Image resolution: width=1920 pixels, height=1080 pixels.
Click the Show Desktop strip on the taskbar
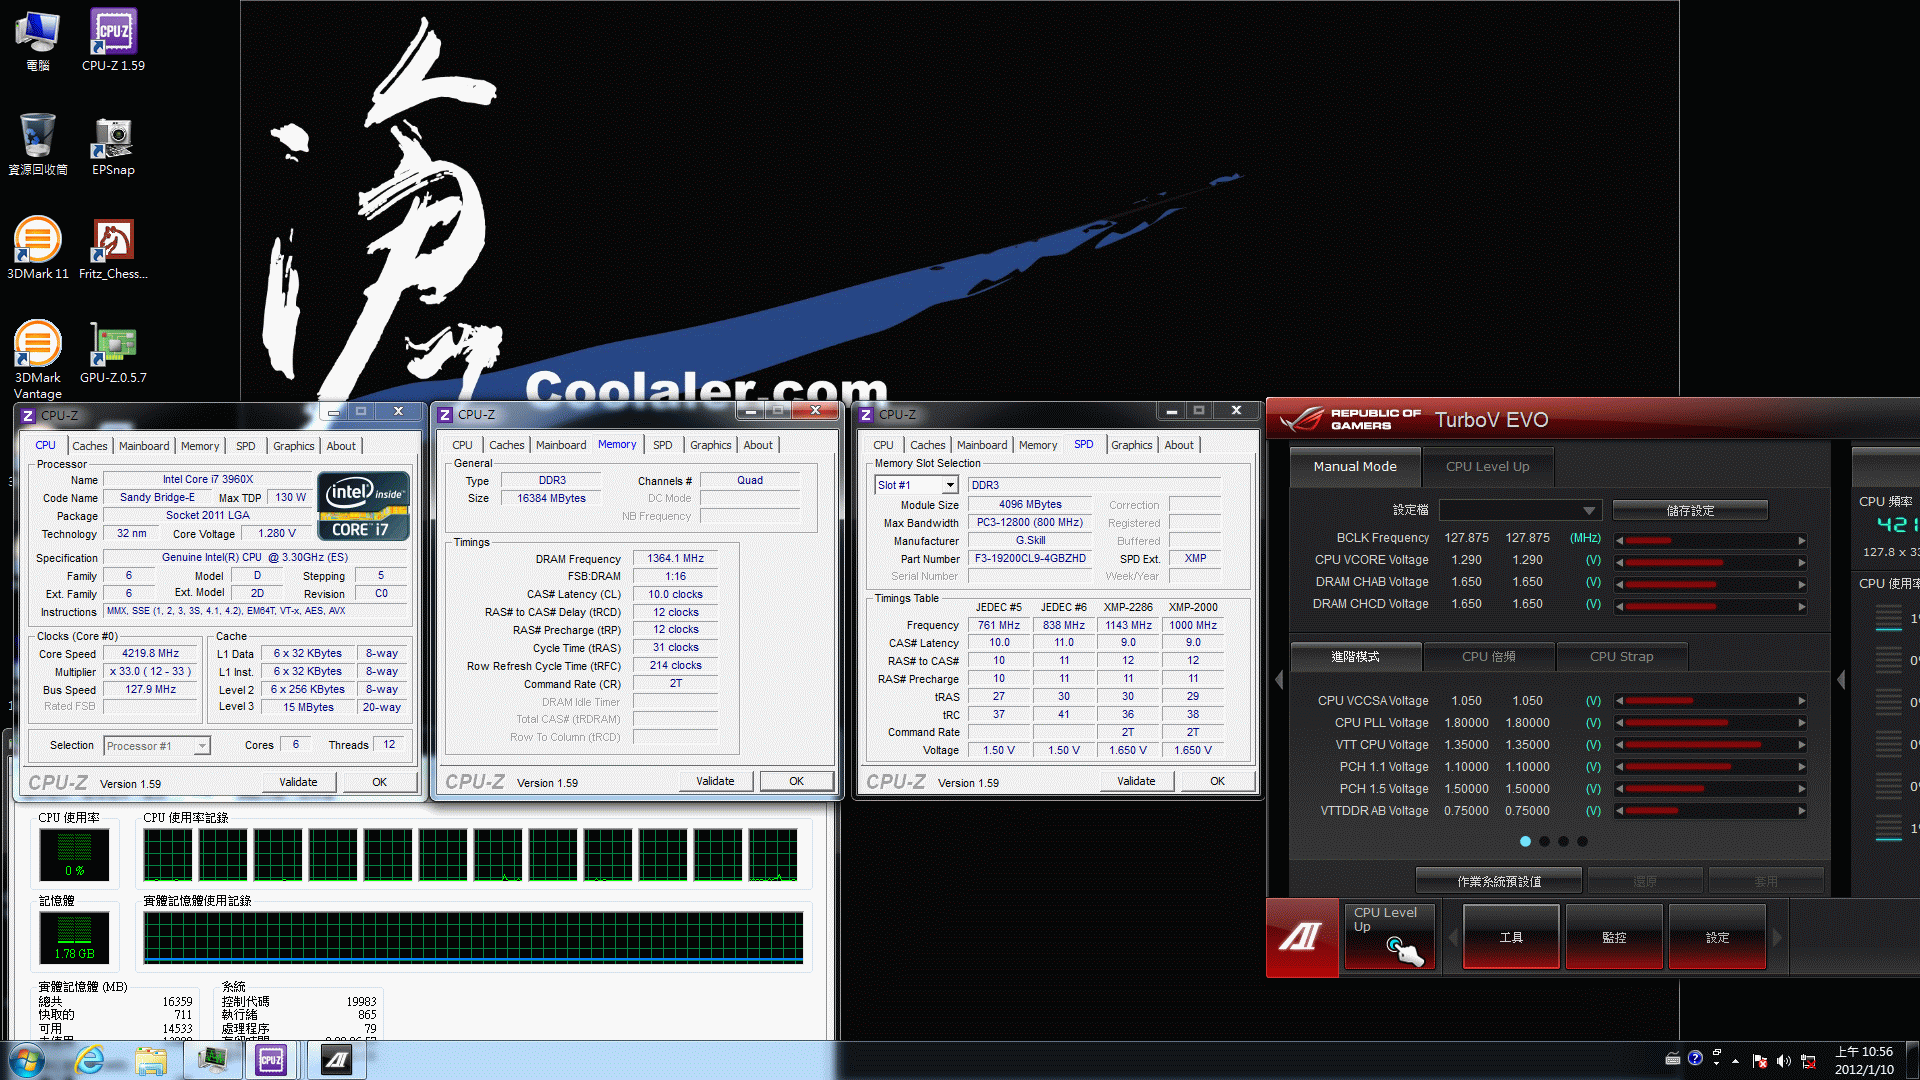(1911, 1060)
